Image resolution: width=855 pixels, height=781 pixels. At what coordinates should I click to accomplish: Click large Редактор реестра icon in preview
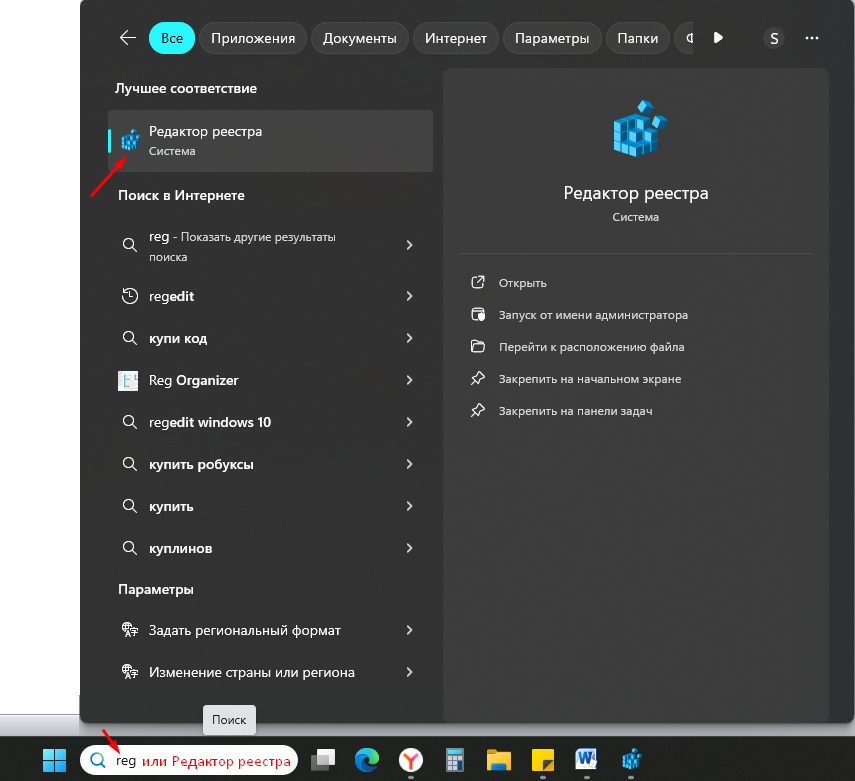click(639, 128)
